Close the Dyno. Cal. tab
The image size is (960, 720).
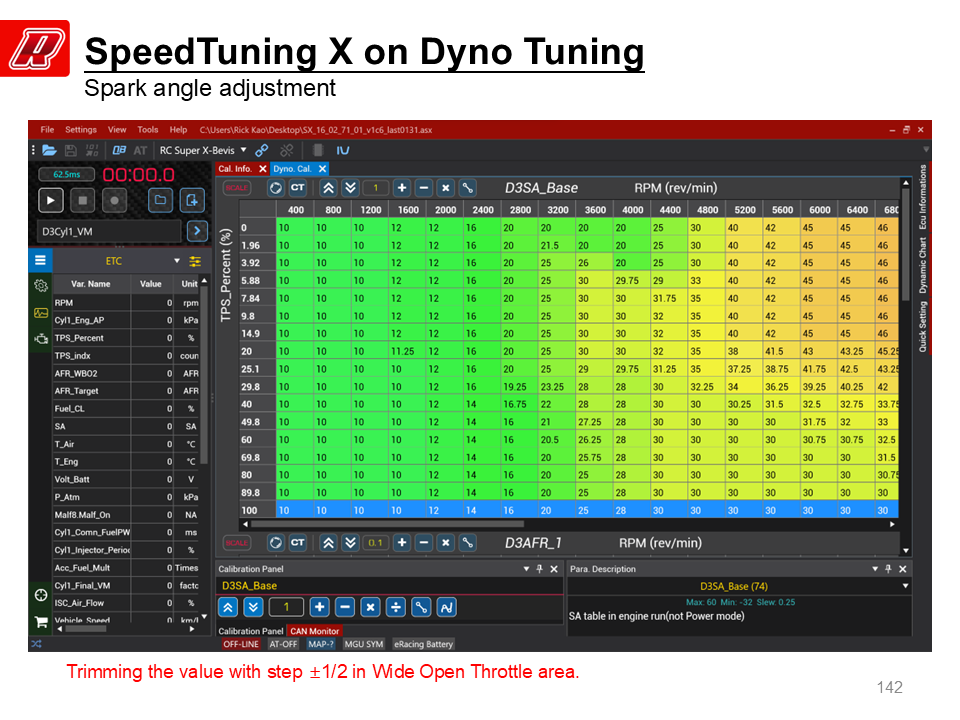point(322,168)
